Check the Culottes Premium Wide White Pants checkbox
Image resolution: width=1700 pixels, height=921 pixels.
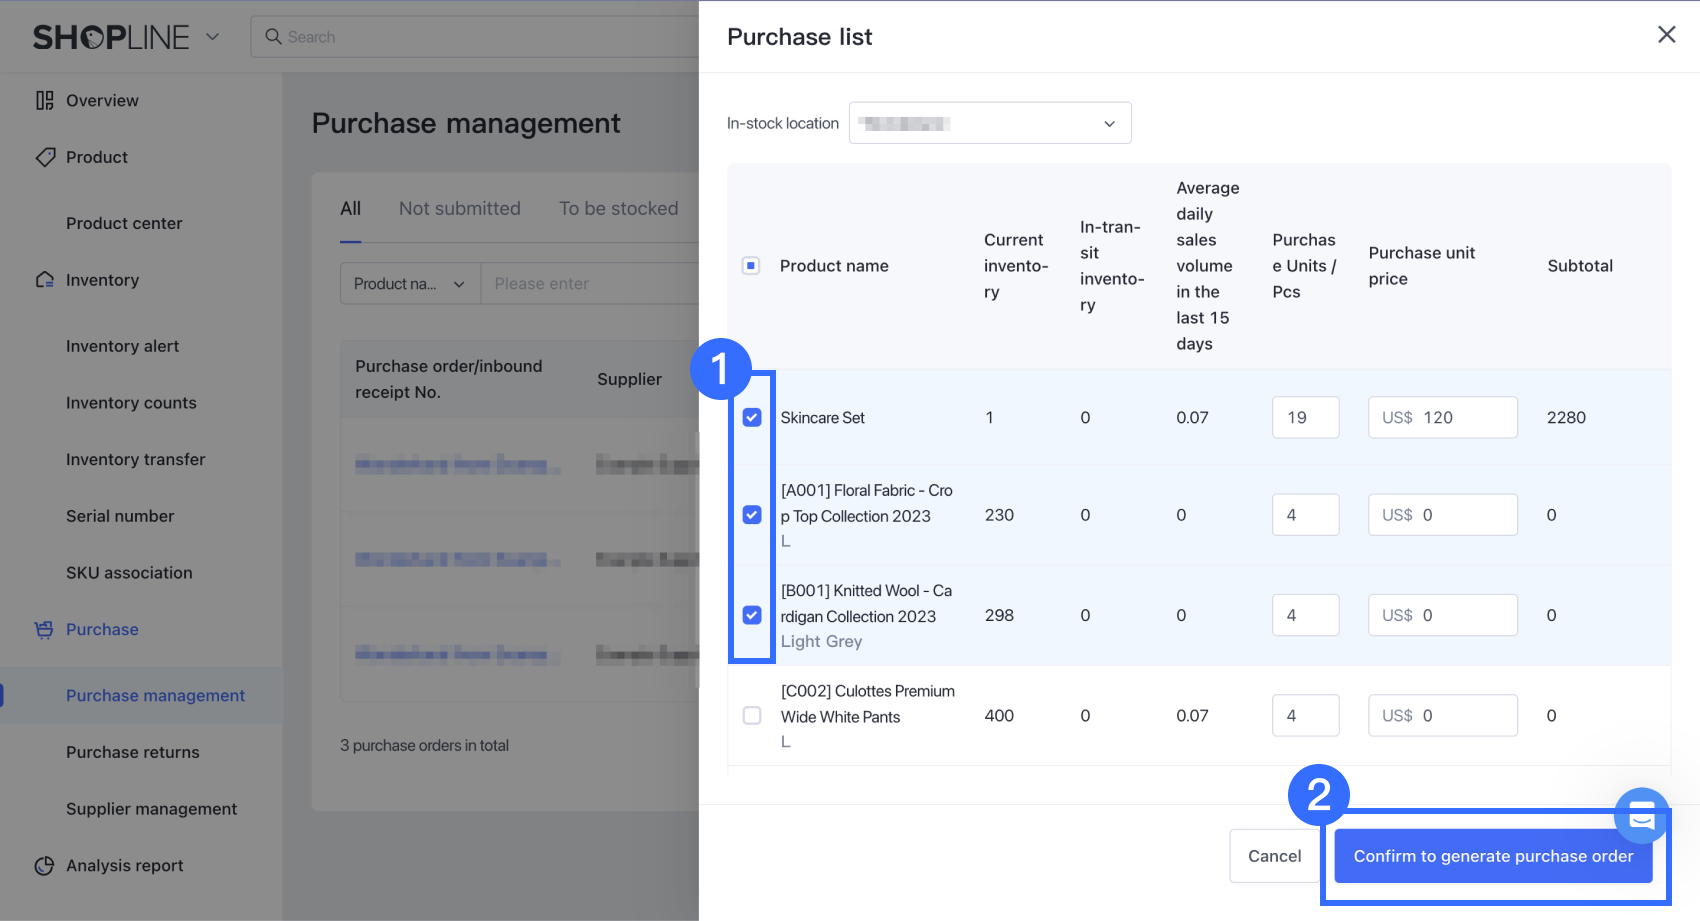(752, 716)
